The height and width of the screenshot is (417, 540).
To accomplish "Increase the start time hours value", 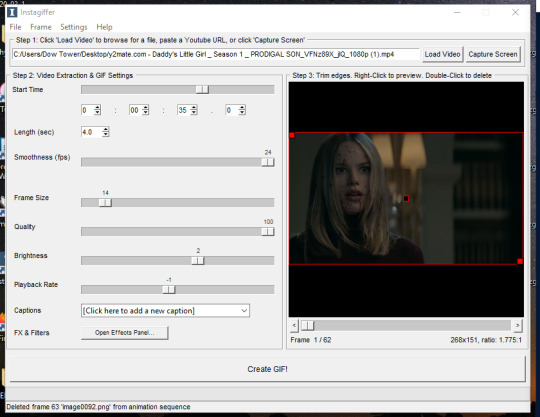I will [97, 107].
